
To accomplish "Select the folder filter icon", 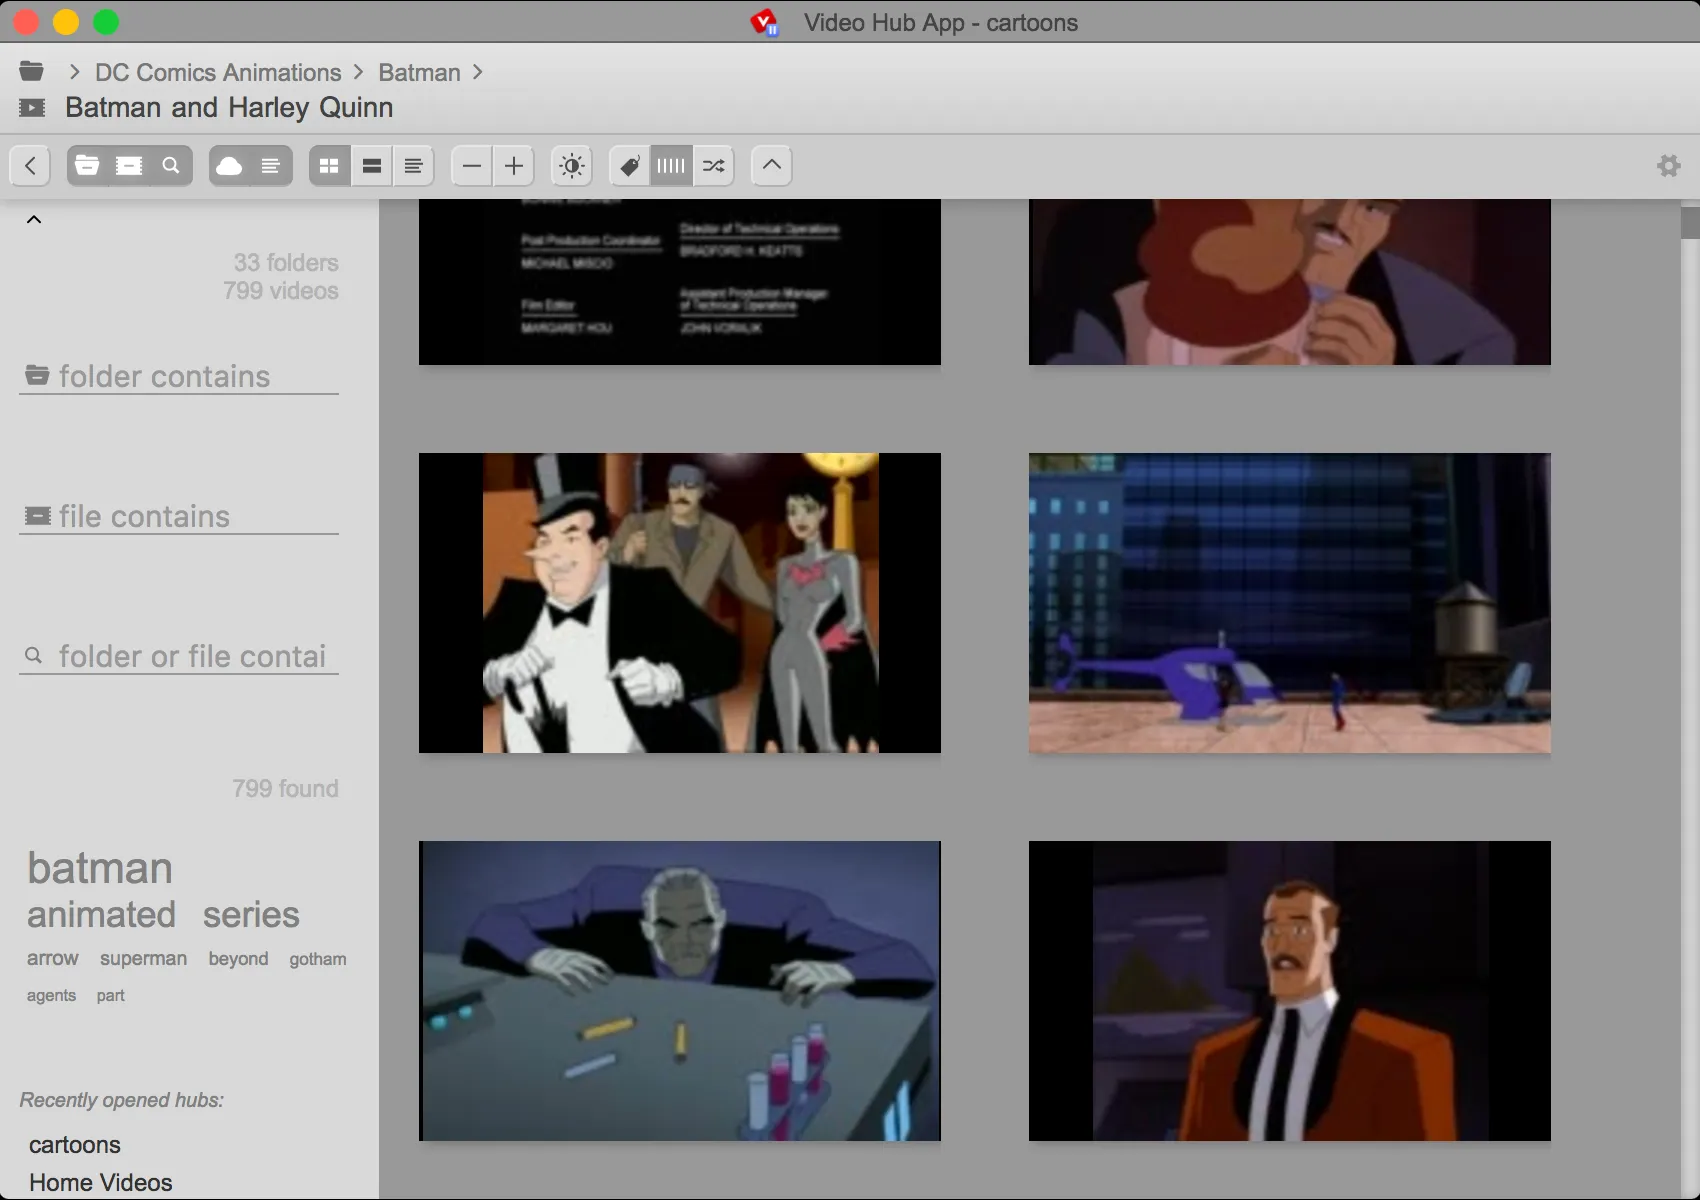I will click(86, 165).
